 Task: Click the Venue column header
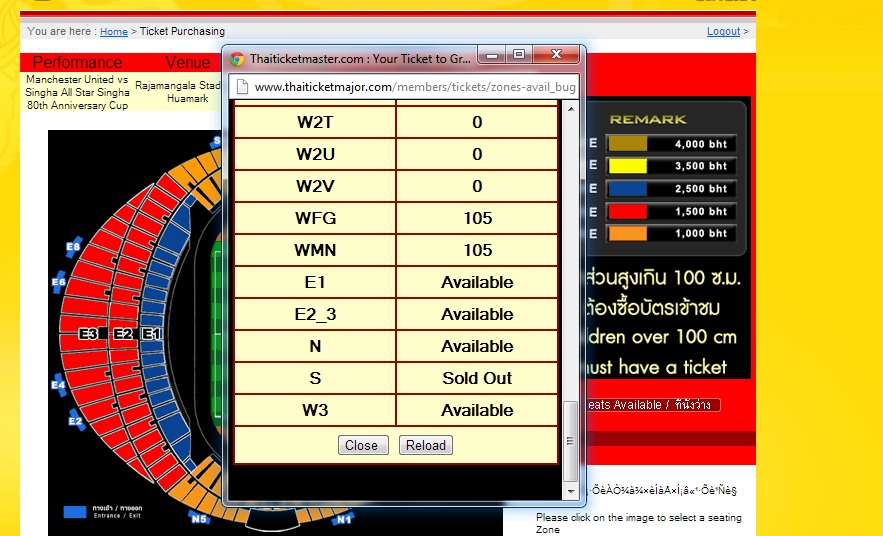coord(188,62)
